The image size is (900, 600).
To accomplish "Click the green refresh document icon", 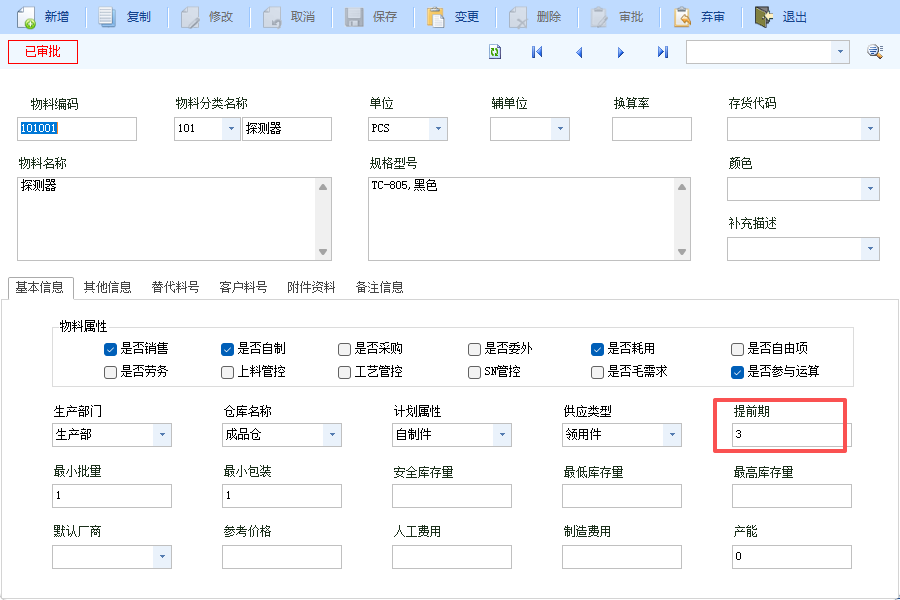I will pyautogui.click(x=495, y=52).
